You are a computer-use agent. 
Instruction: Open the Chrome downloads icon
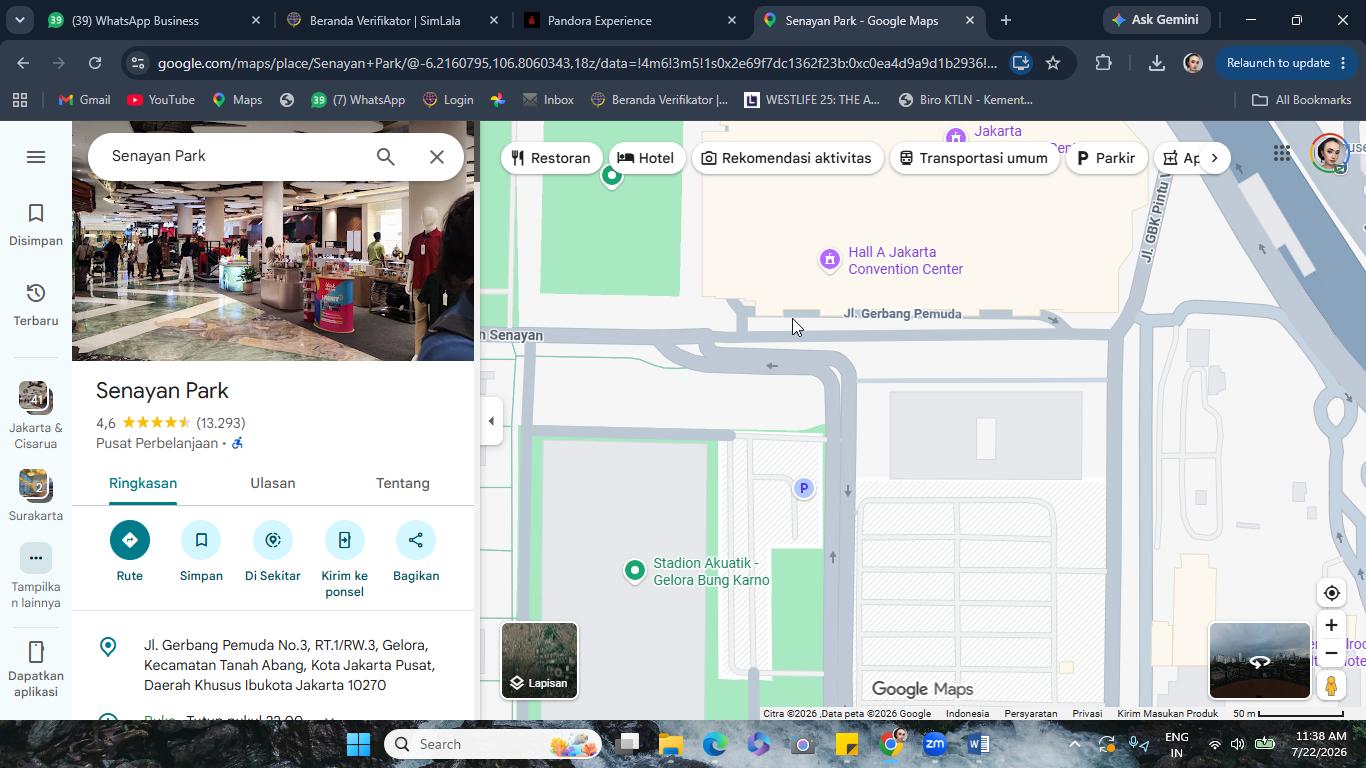pyautogui.click(x=1157, y=63)
